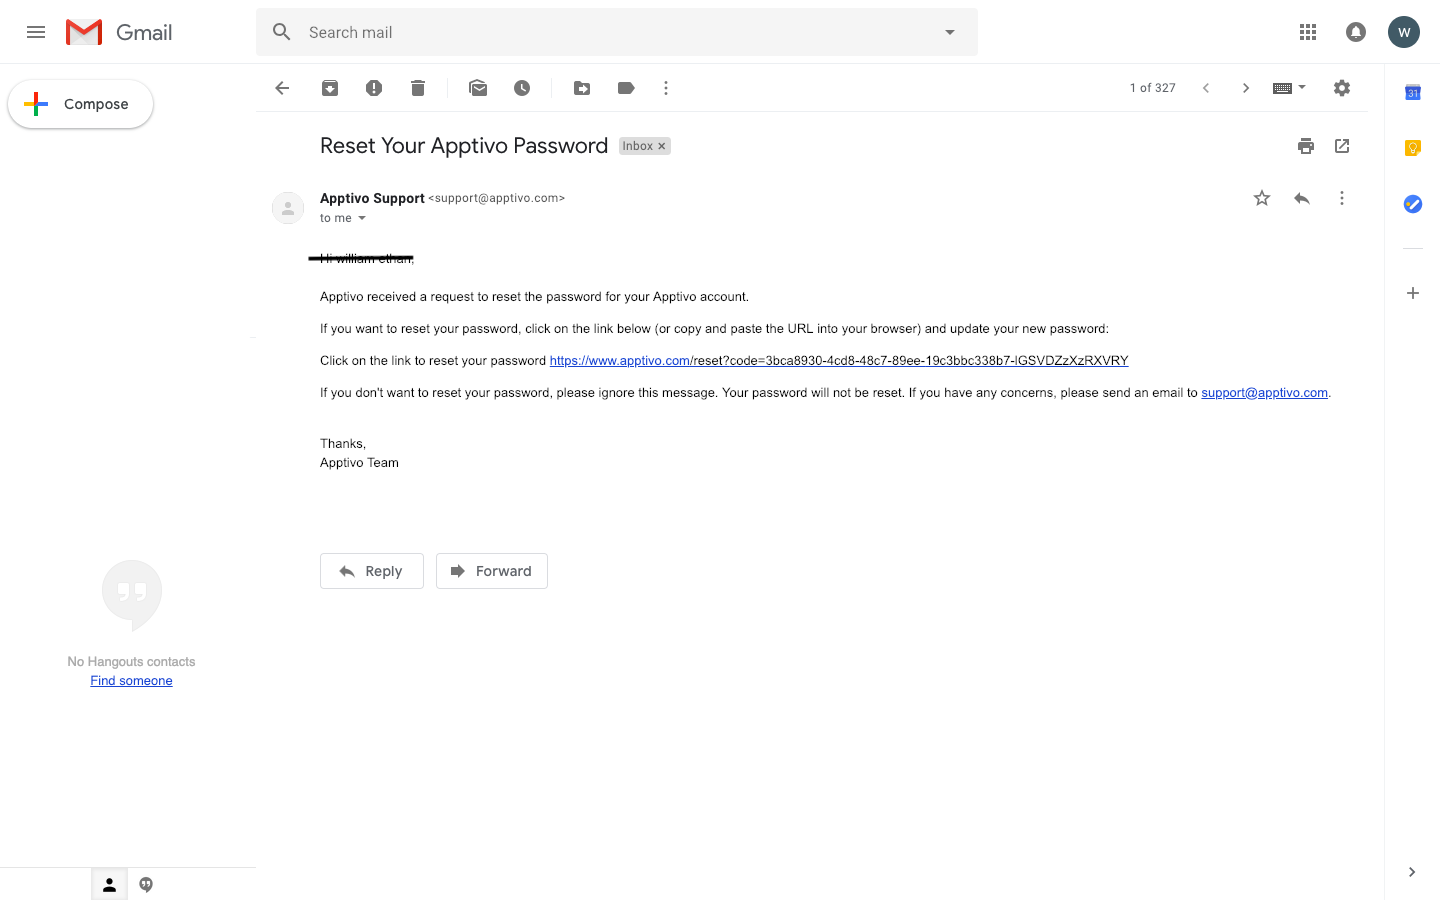Expand search options dropdown arrow
Image resolution: width=1440 pixels, height=900 pixels.
pyautogui.click(x=950, y=32)
